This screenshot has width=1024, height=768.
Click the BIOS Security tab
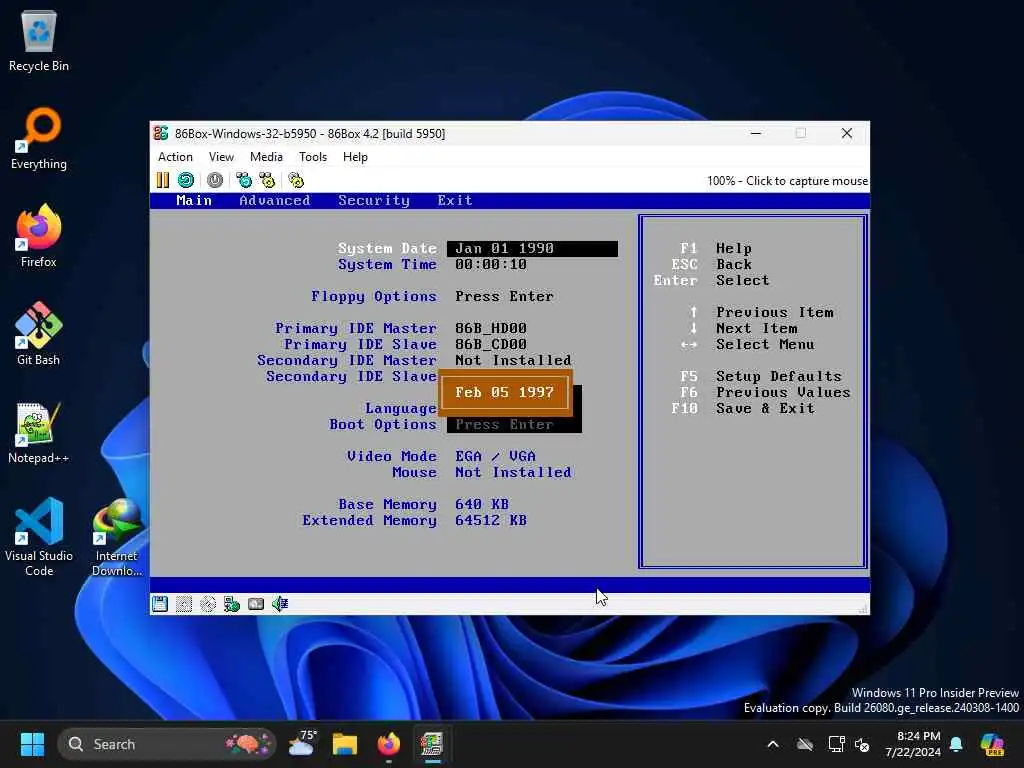coord(374,200)
